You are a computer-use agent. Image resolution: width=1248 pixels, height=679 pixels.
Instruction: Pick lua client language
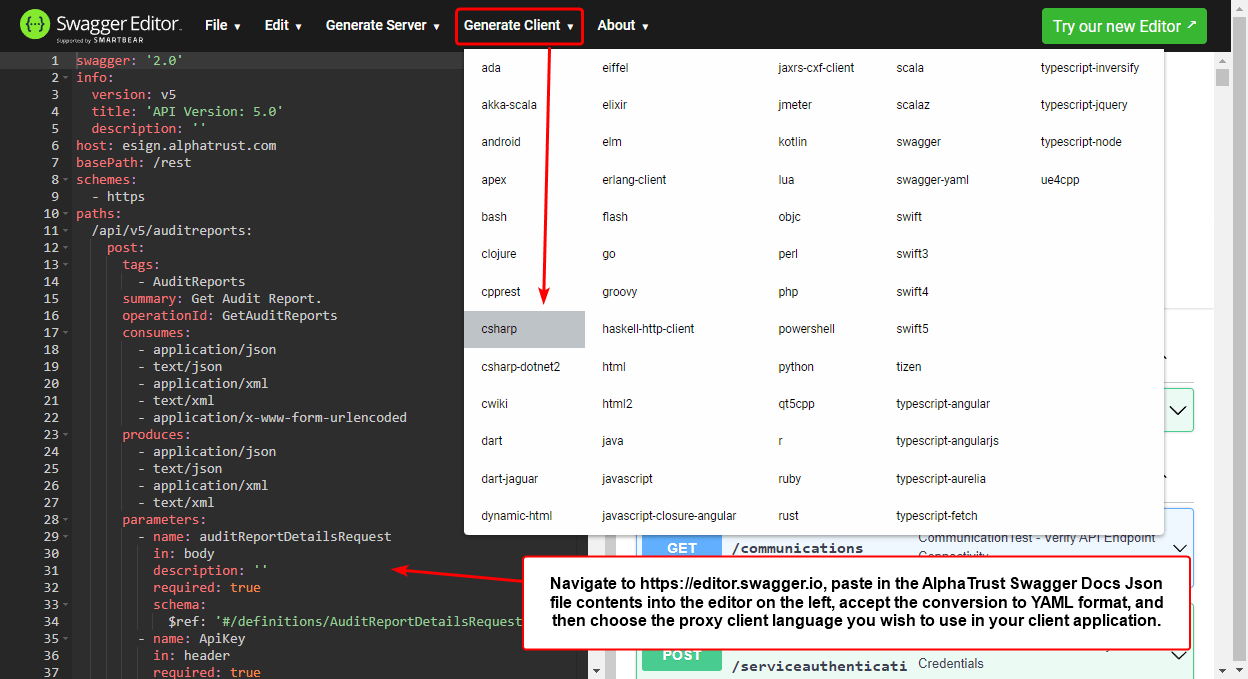click(786, 180)
